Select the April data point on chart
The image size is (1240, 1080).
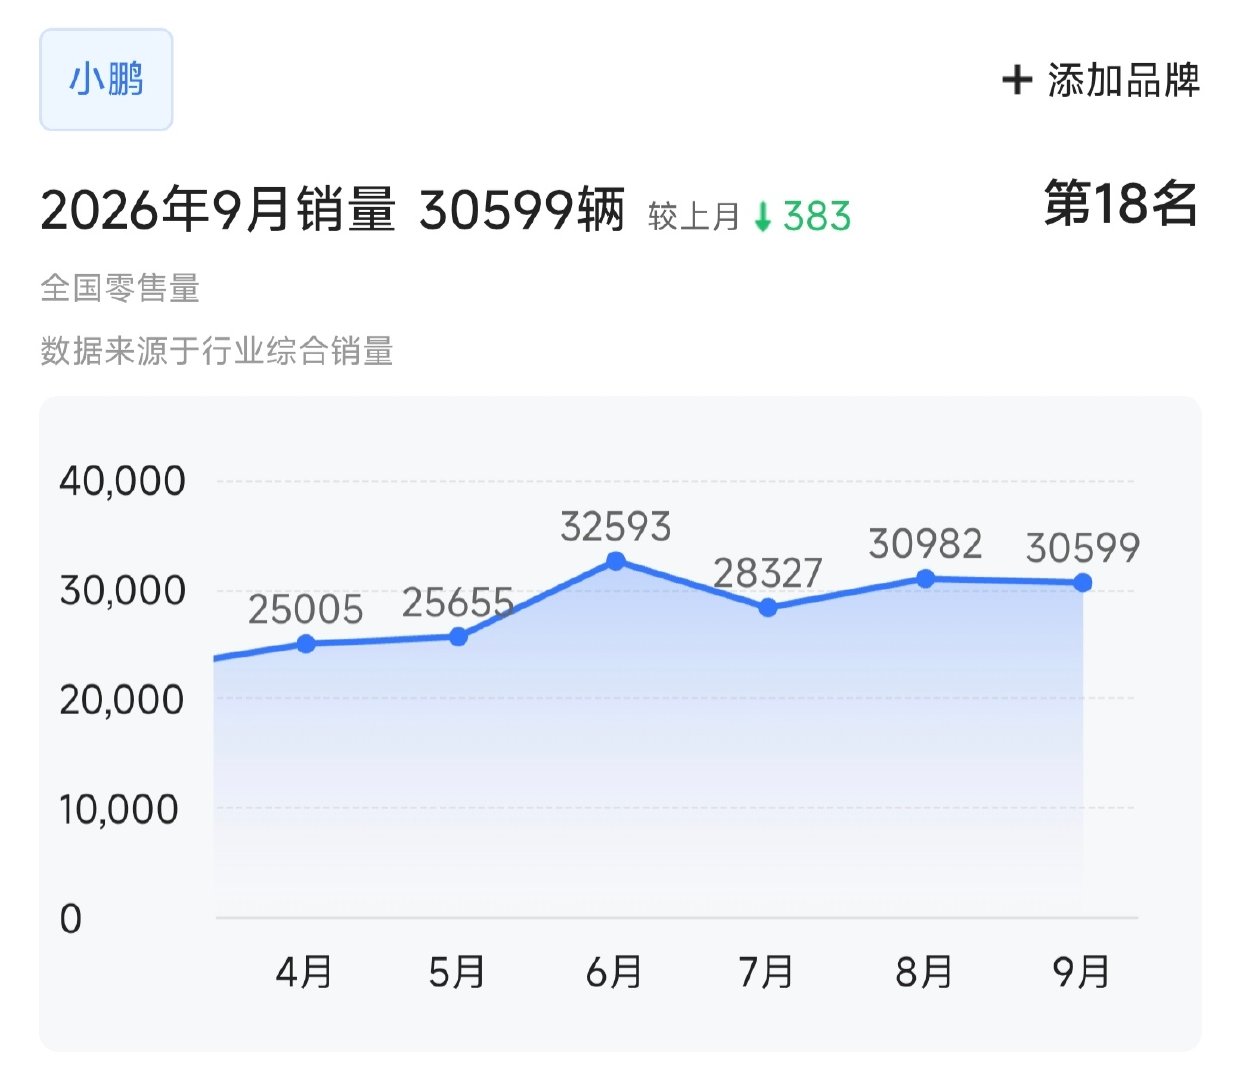tap(306, 644)
